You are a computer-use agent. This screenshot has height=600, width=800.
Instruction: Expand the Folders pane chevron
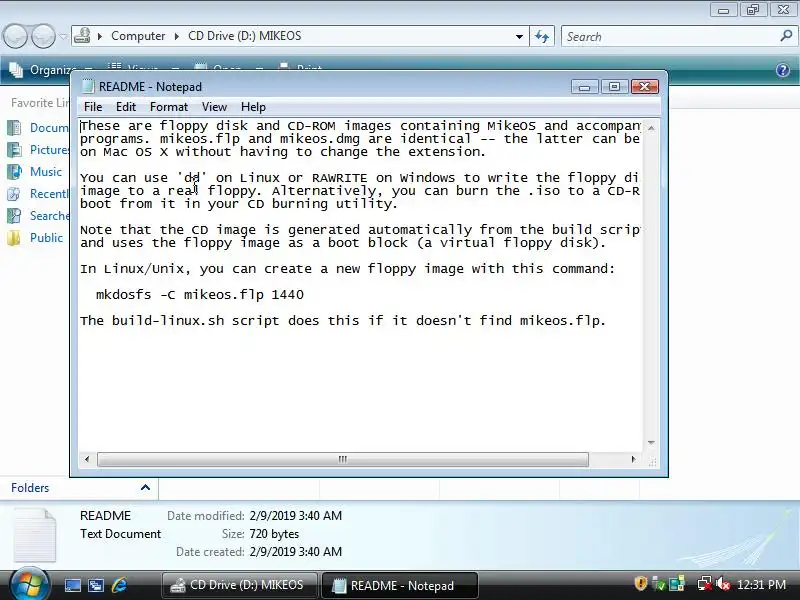tap(145, 487)
